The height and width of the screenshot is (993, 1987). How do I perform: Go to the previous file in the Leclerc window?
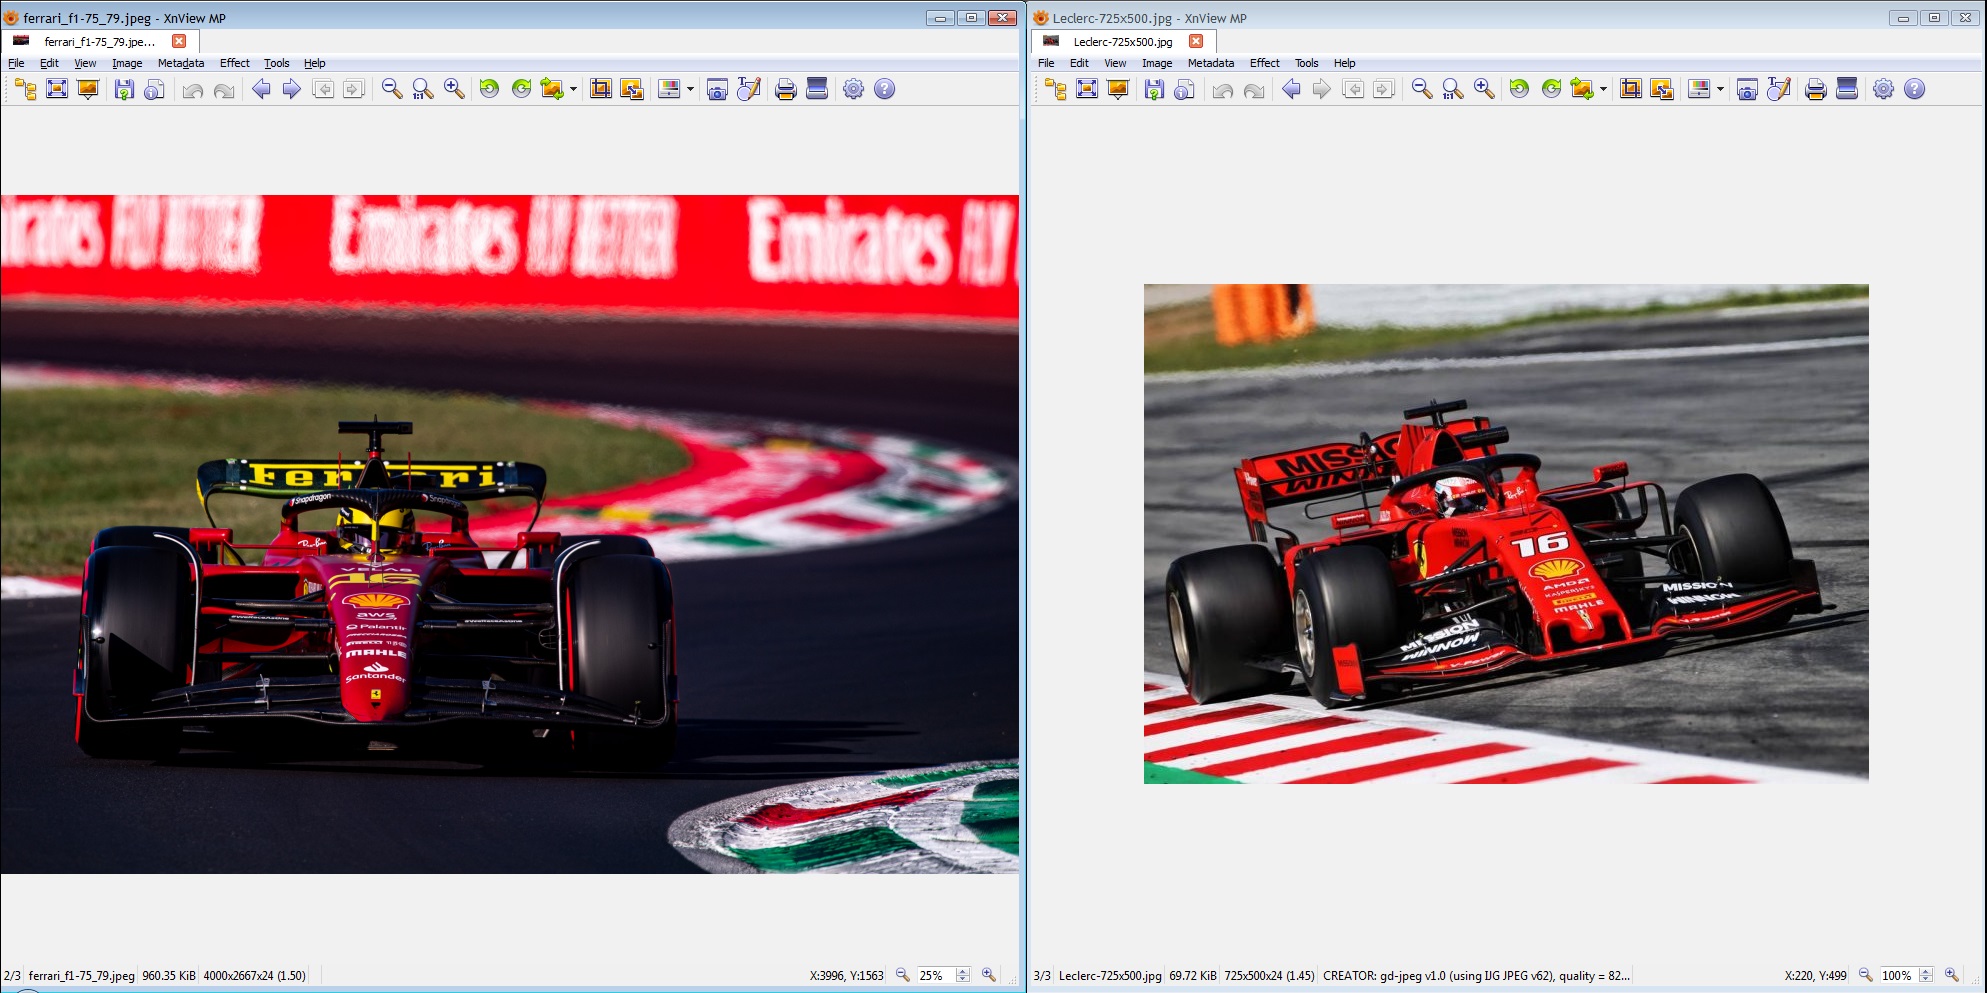pyautogui.click(x=1291, y=89)
